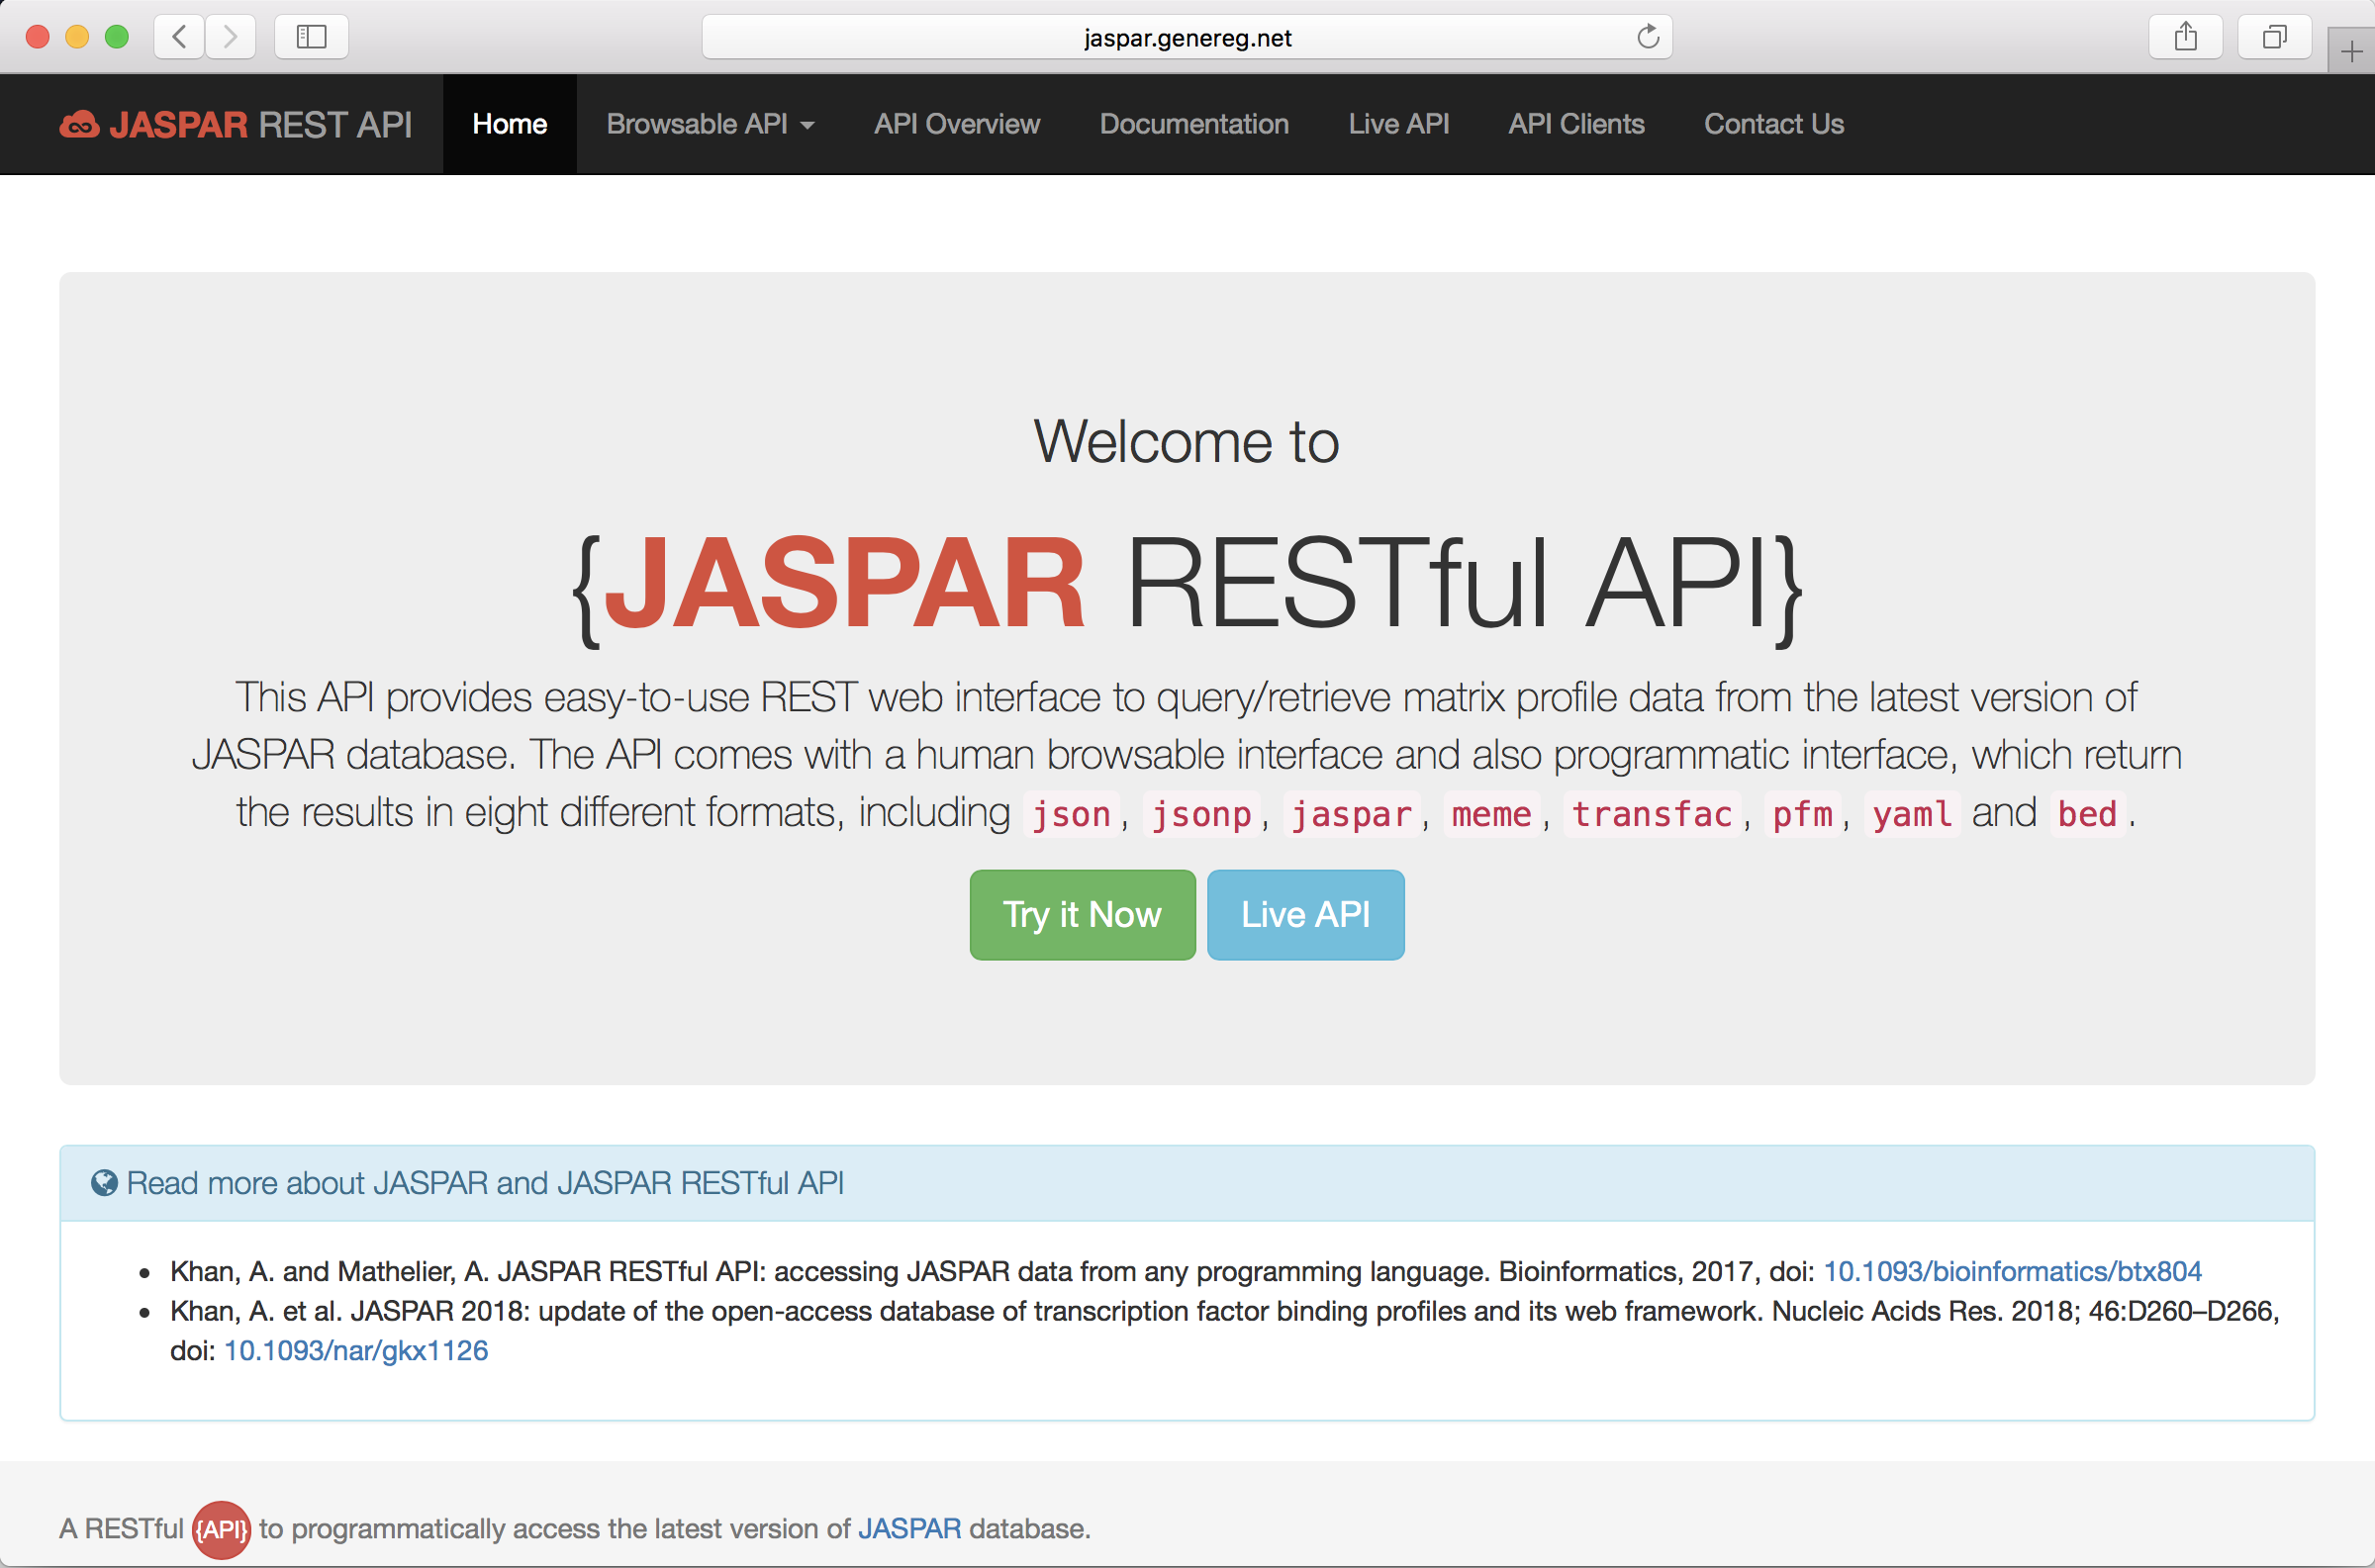Go forward with the Safari forward arrow
2375x1568 pixels.
tap(231, 37)
